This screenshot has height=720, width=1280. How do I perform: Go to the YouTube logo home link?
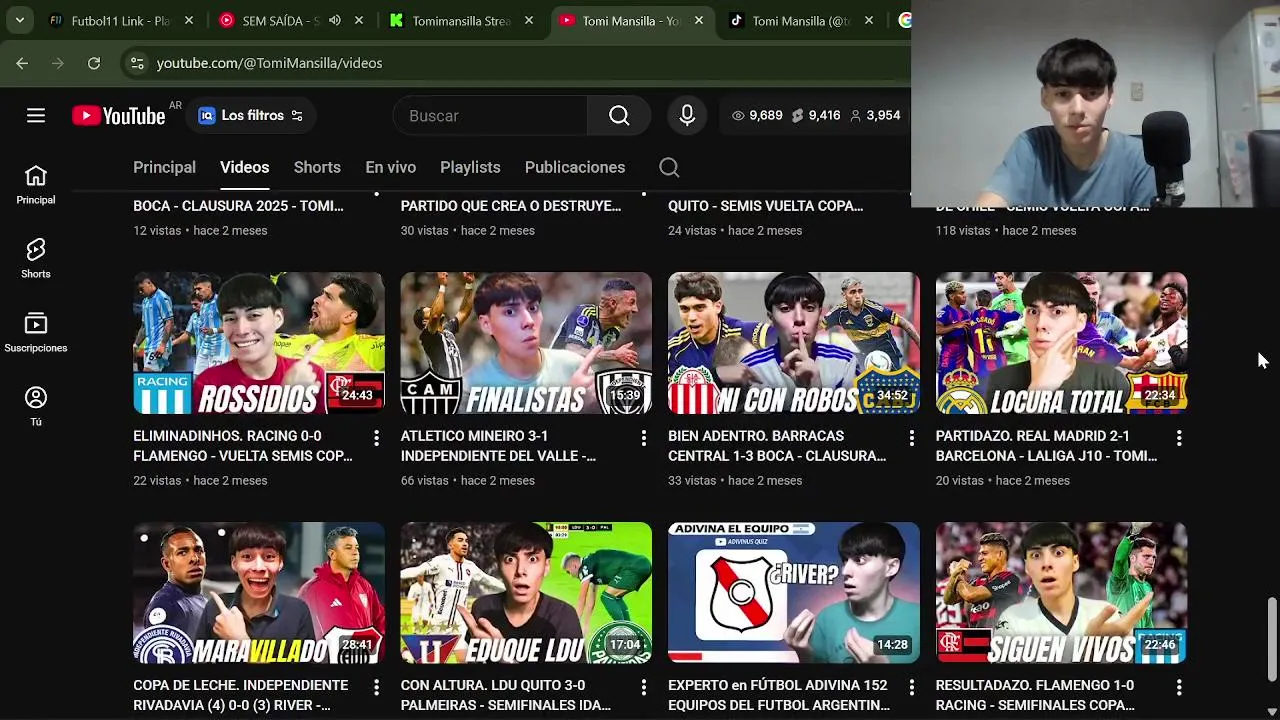coord(119,116)
